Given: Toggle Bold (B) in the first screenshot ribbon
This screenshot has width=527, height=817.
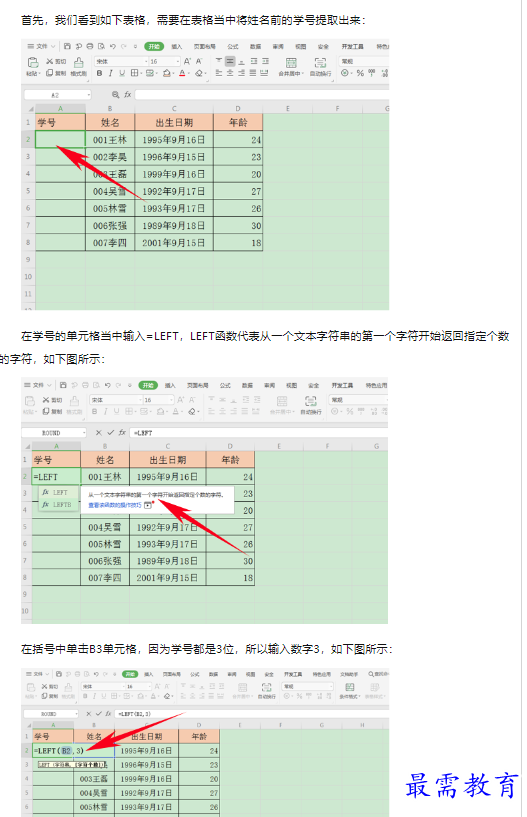Looking at the screenshot, I should point(99,73).
